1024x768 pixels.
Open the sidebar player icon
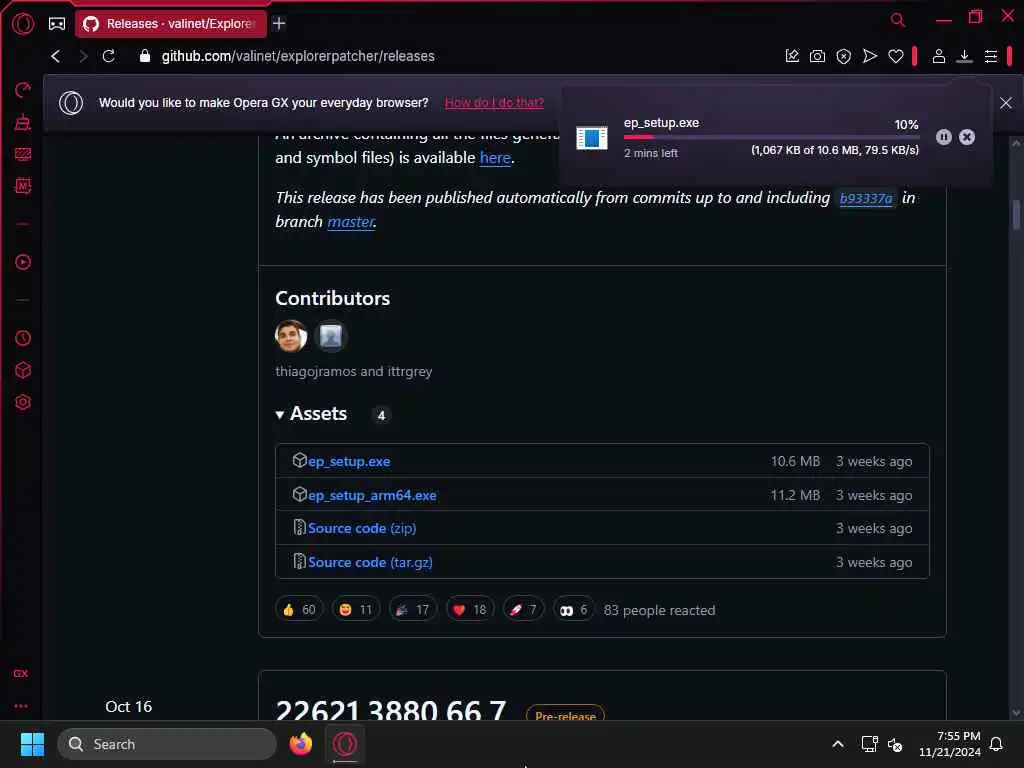click(x=23, y=263)
